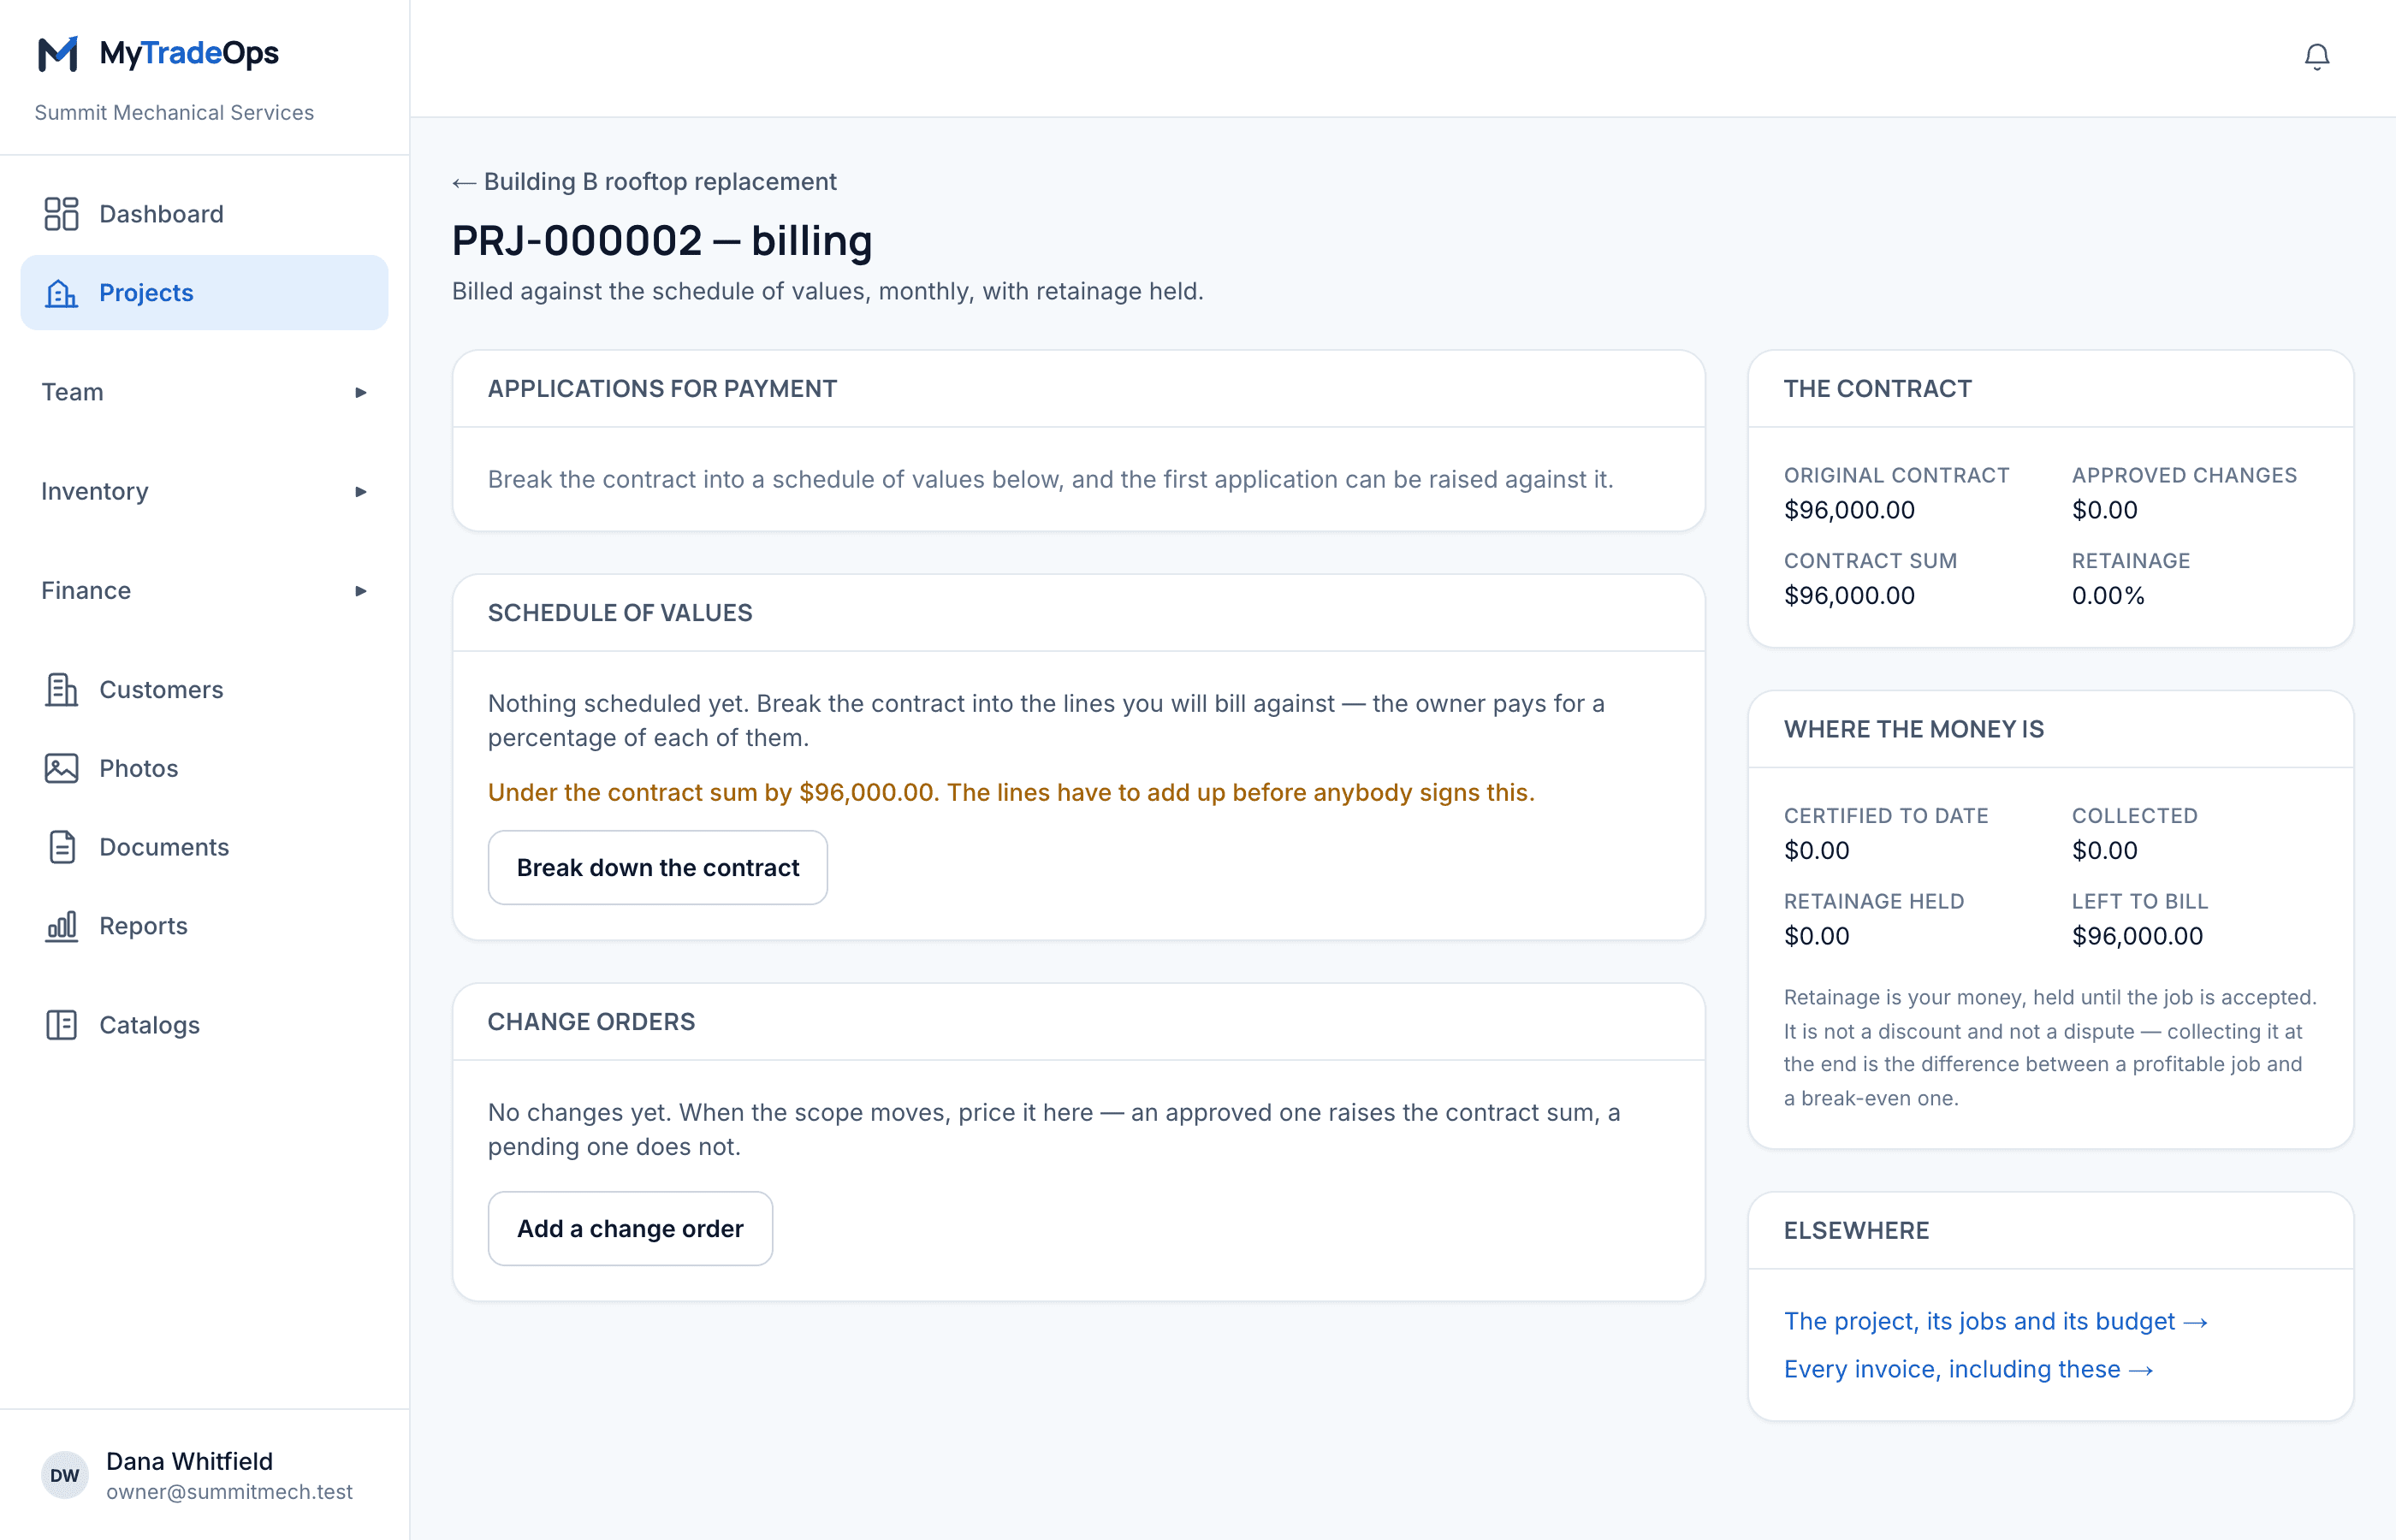Click the Retainage is your money note
This screenshot has height=1540, width=2396.
(x=2050, y=1048)
